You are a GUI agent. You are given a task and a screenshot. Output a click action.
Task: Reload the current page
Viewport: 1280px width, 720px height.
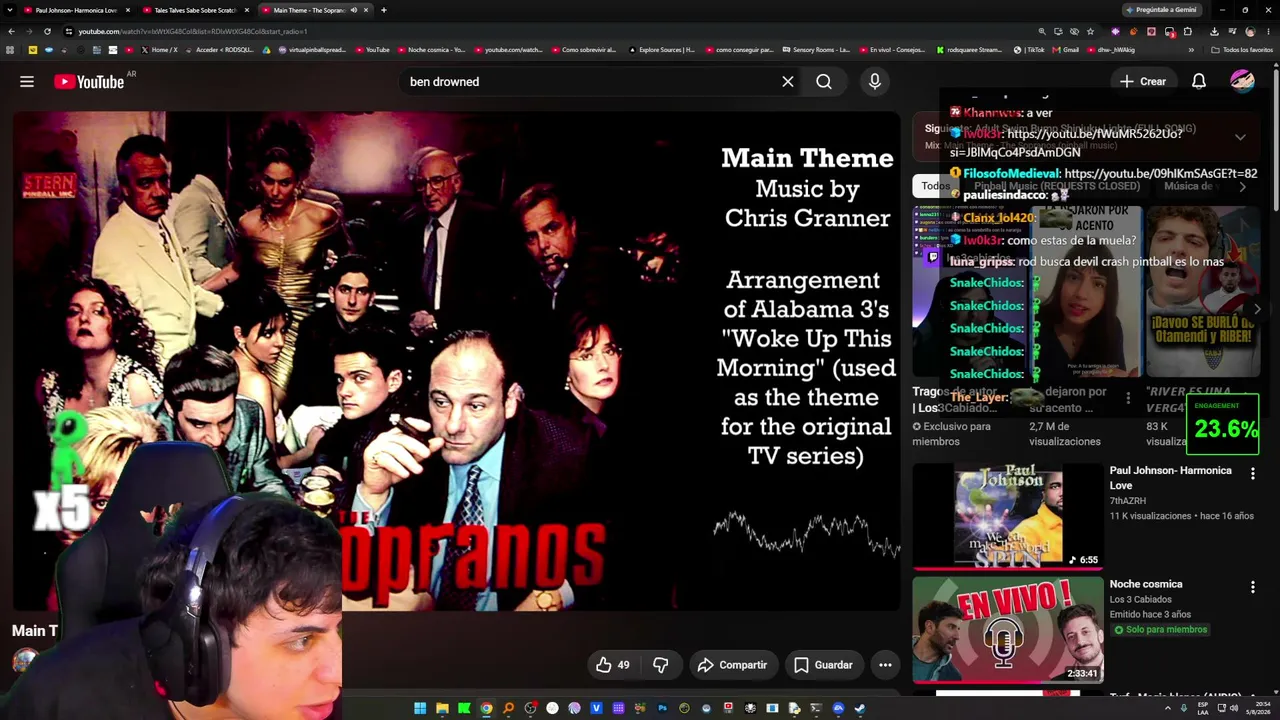(47, 31)
